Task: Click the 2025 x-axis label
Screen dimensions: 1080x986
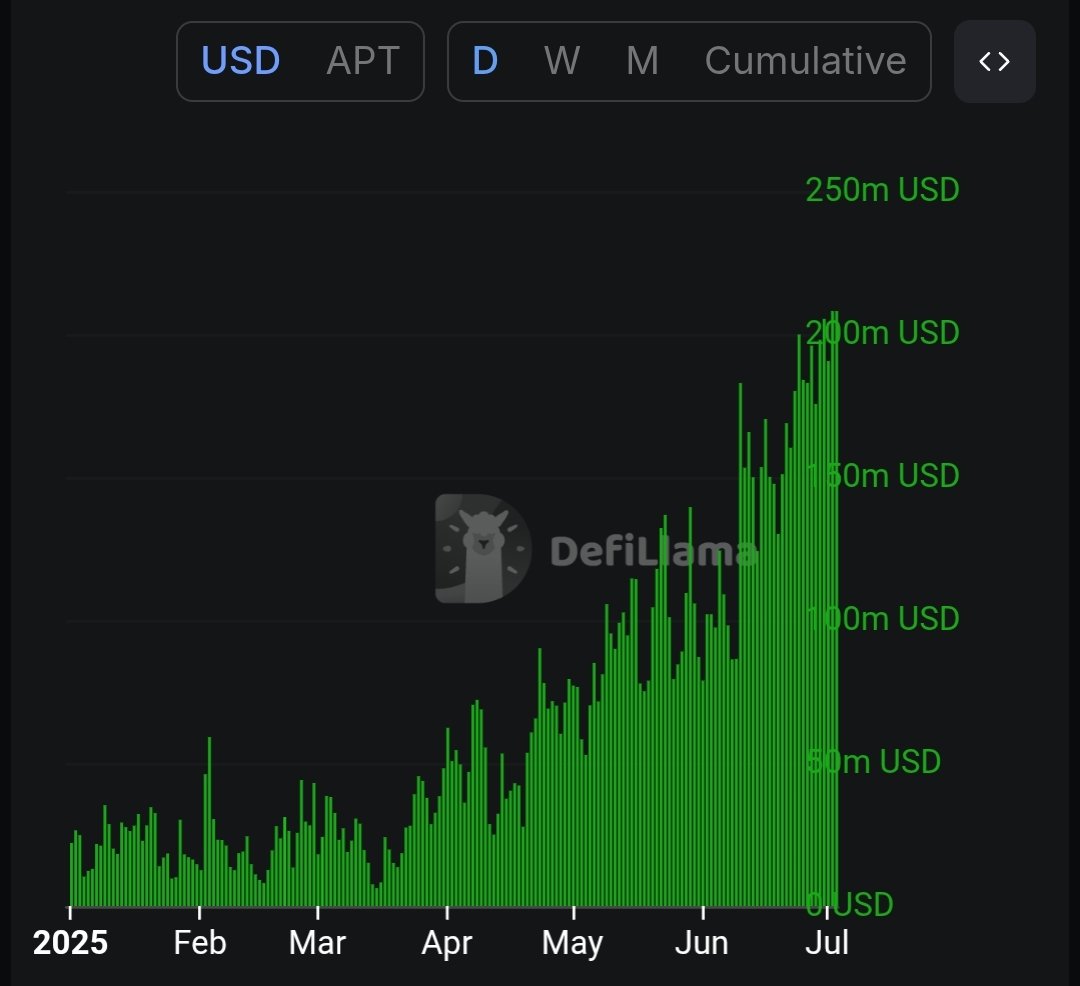Action: click(70, 943)
